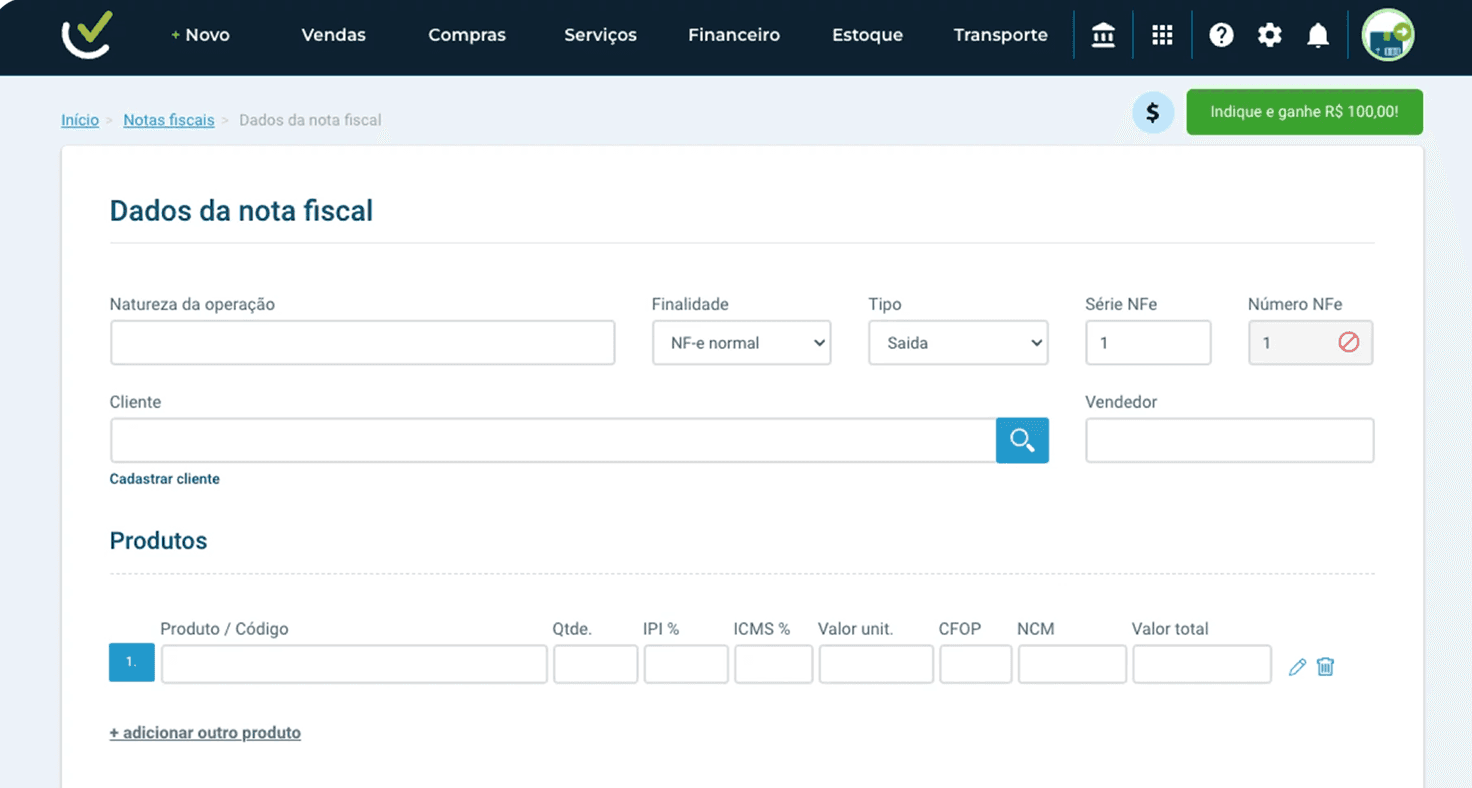
Task: Focus the Natureza da operação field
Action: tap(362, 343)
